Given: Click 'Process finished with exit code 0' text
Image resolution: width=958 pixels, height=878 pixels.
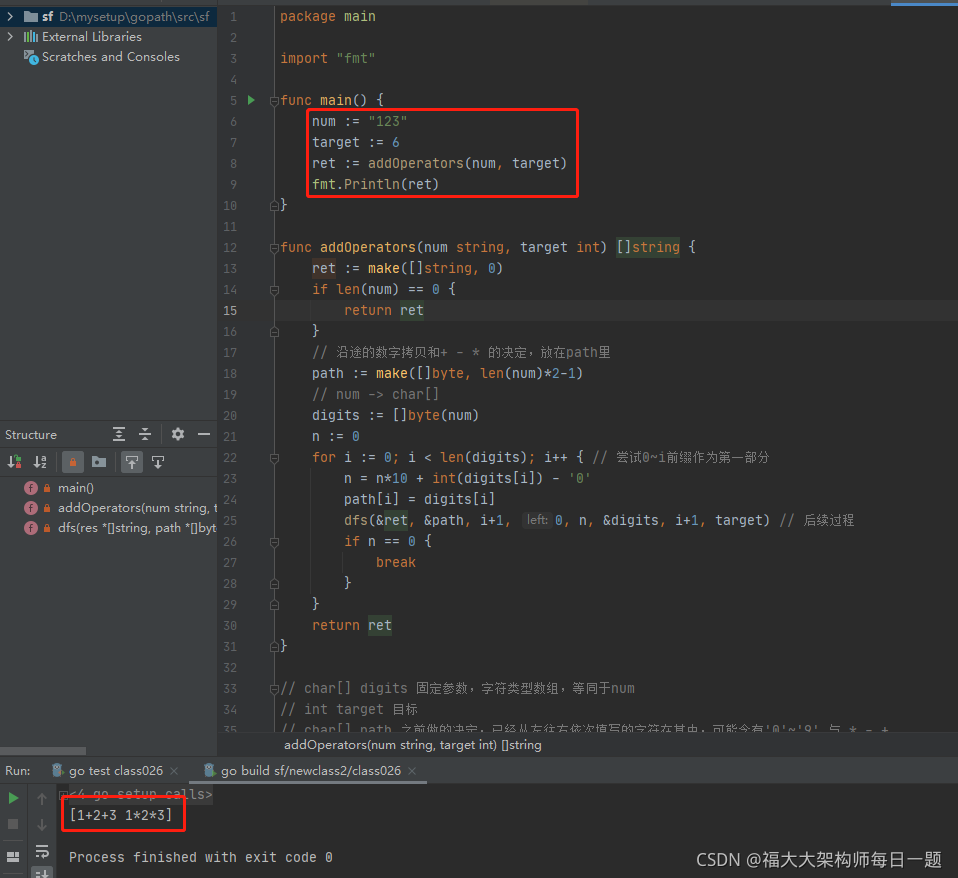Looking at the screenshot, I should [200, 857].
